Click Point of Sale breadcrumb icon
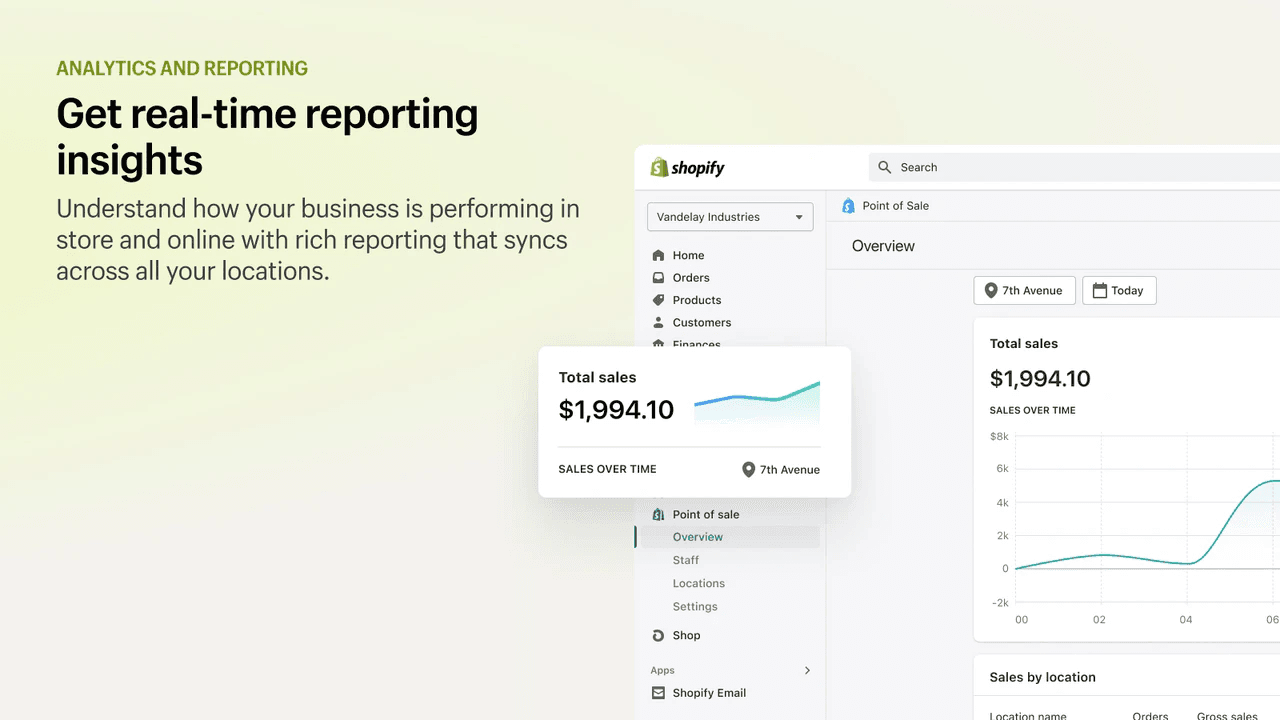This screenshot has width=1280, height=720. click(x=849, y=206)
